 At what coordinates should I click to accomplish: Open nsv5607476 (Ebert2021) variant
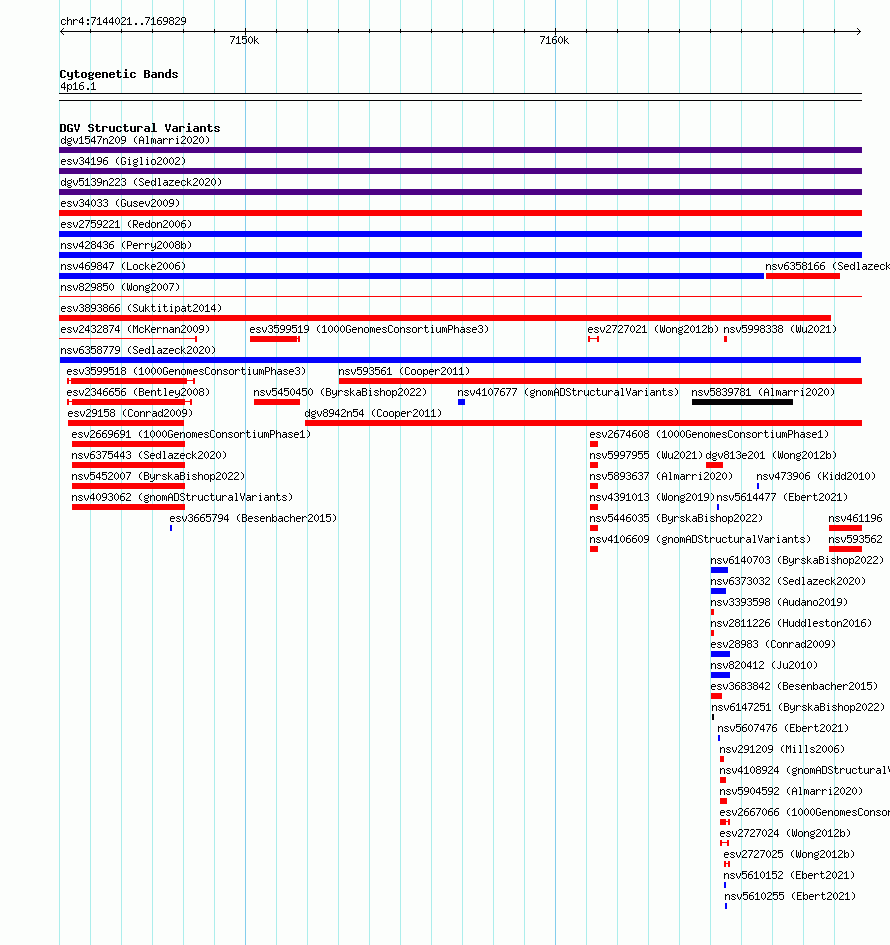(x=783, y=729)
